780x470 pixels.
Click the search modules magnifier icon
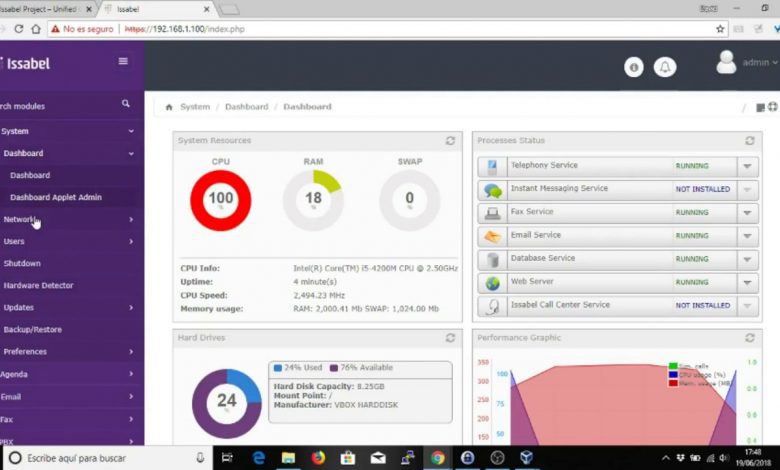tap(126, 103)
